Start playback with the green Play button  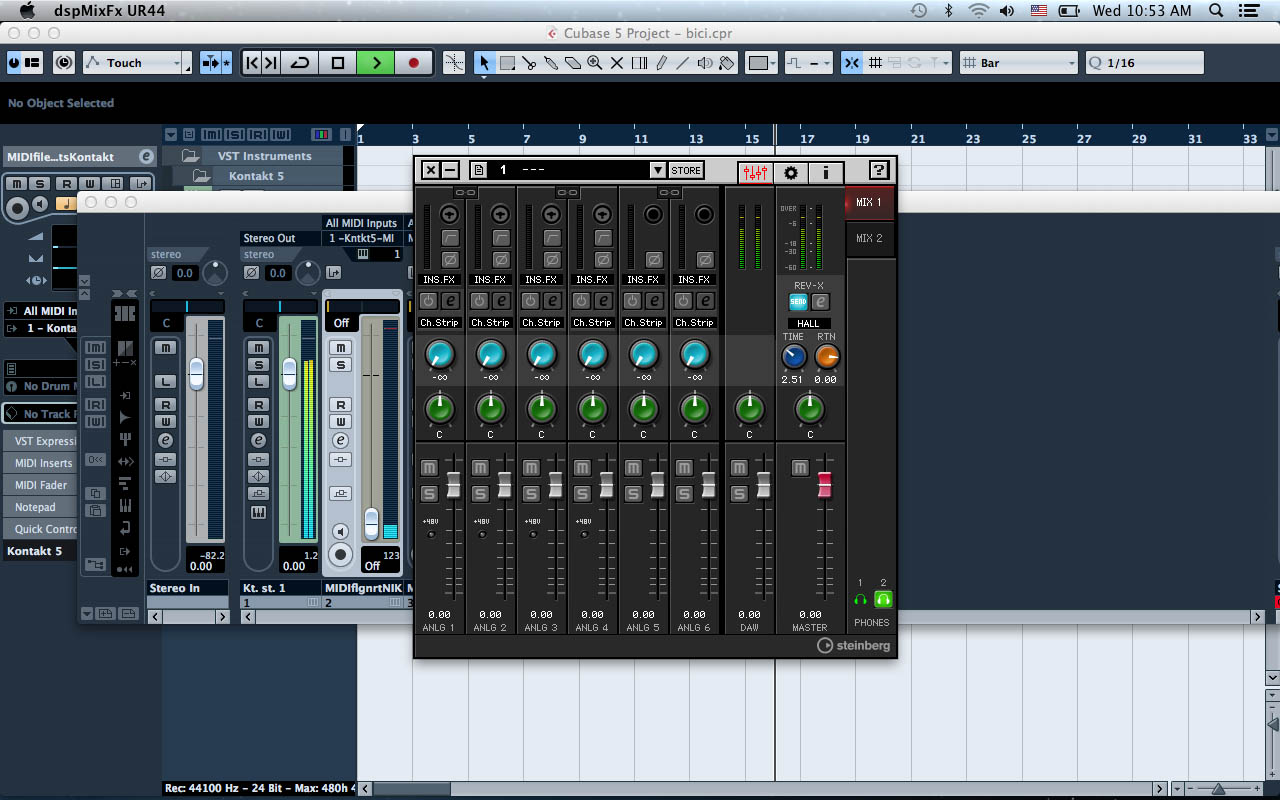click(x=376, y=63)
